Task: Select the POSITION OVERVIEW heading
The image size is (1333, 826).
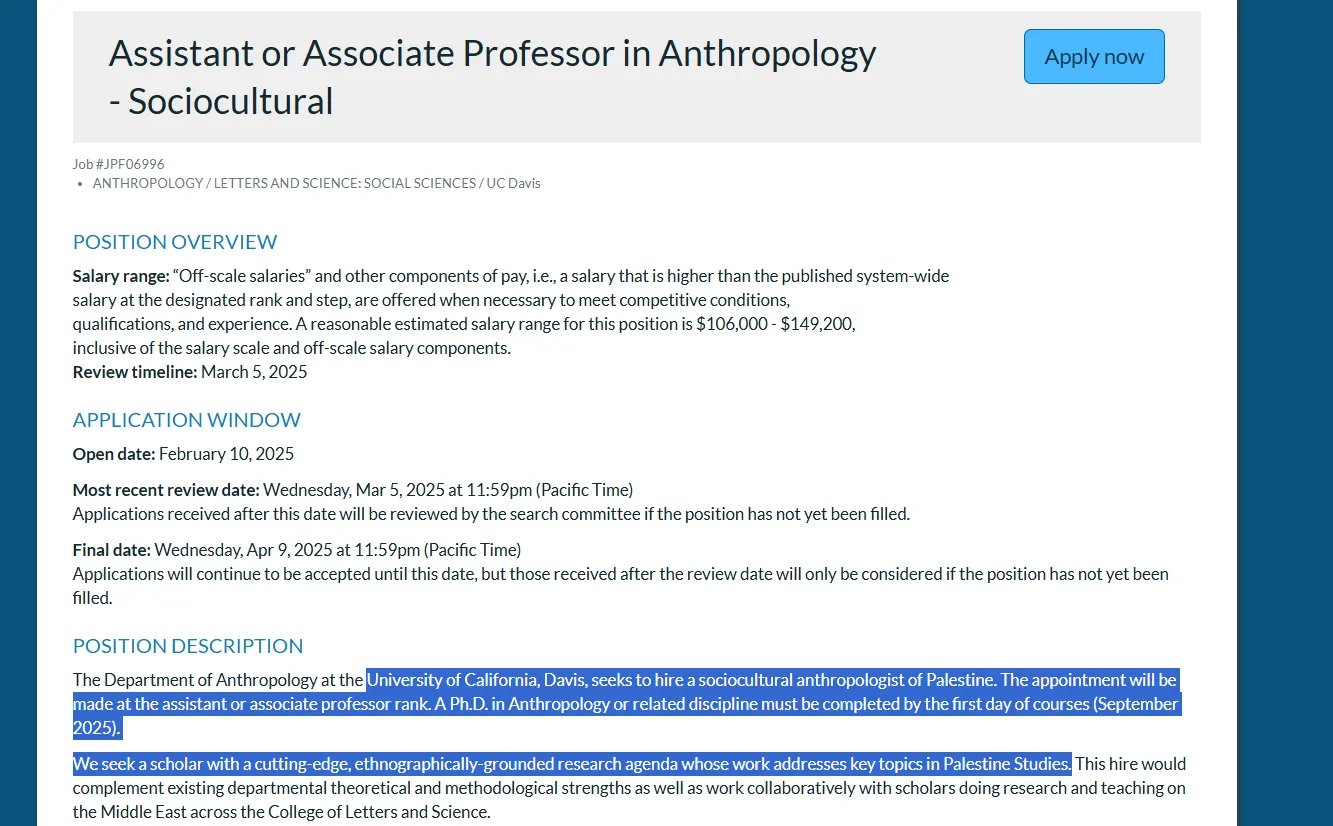Action: point(175,242)
